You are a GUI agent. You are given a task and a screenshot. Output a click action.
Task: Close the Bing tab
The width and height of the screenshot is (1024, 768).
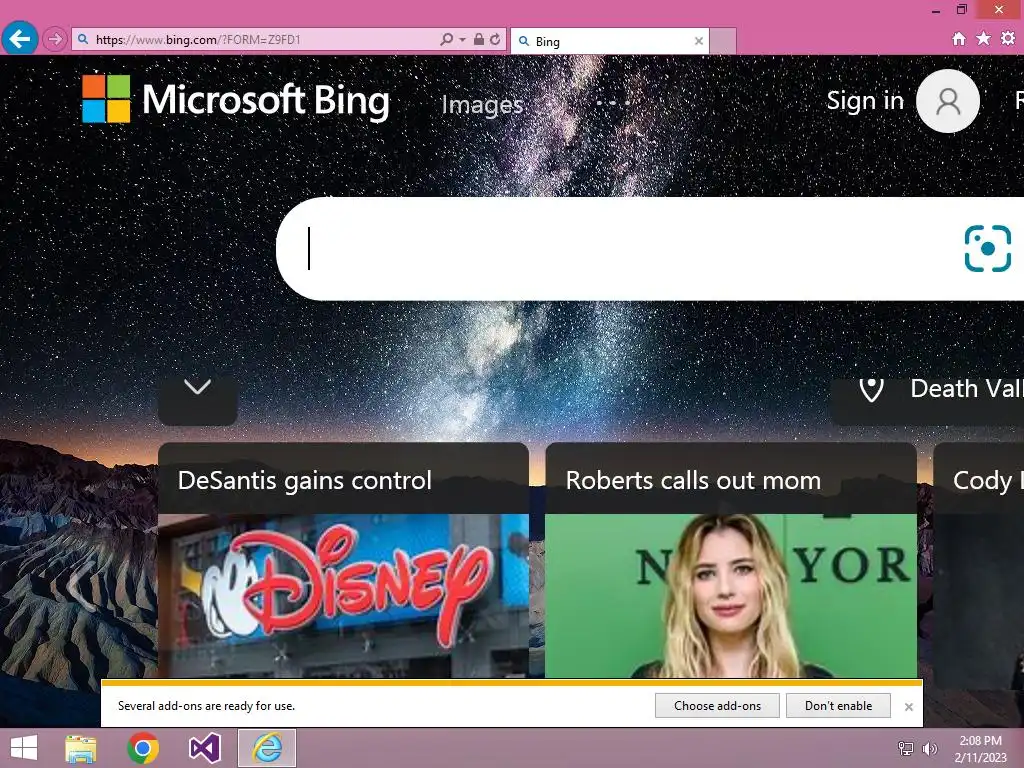[x=699, y=41]
